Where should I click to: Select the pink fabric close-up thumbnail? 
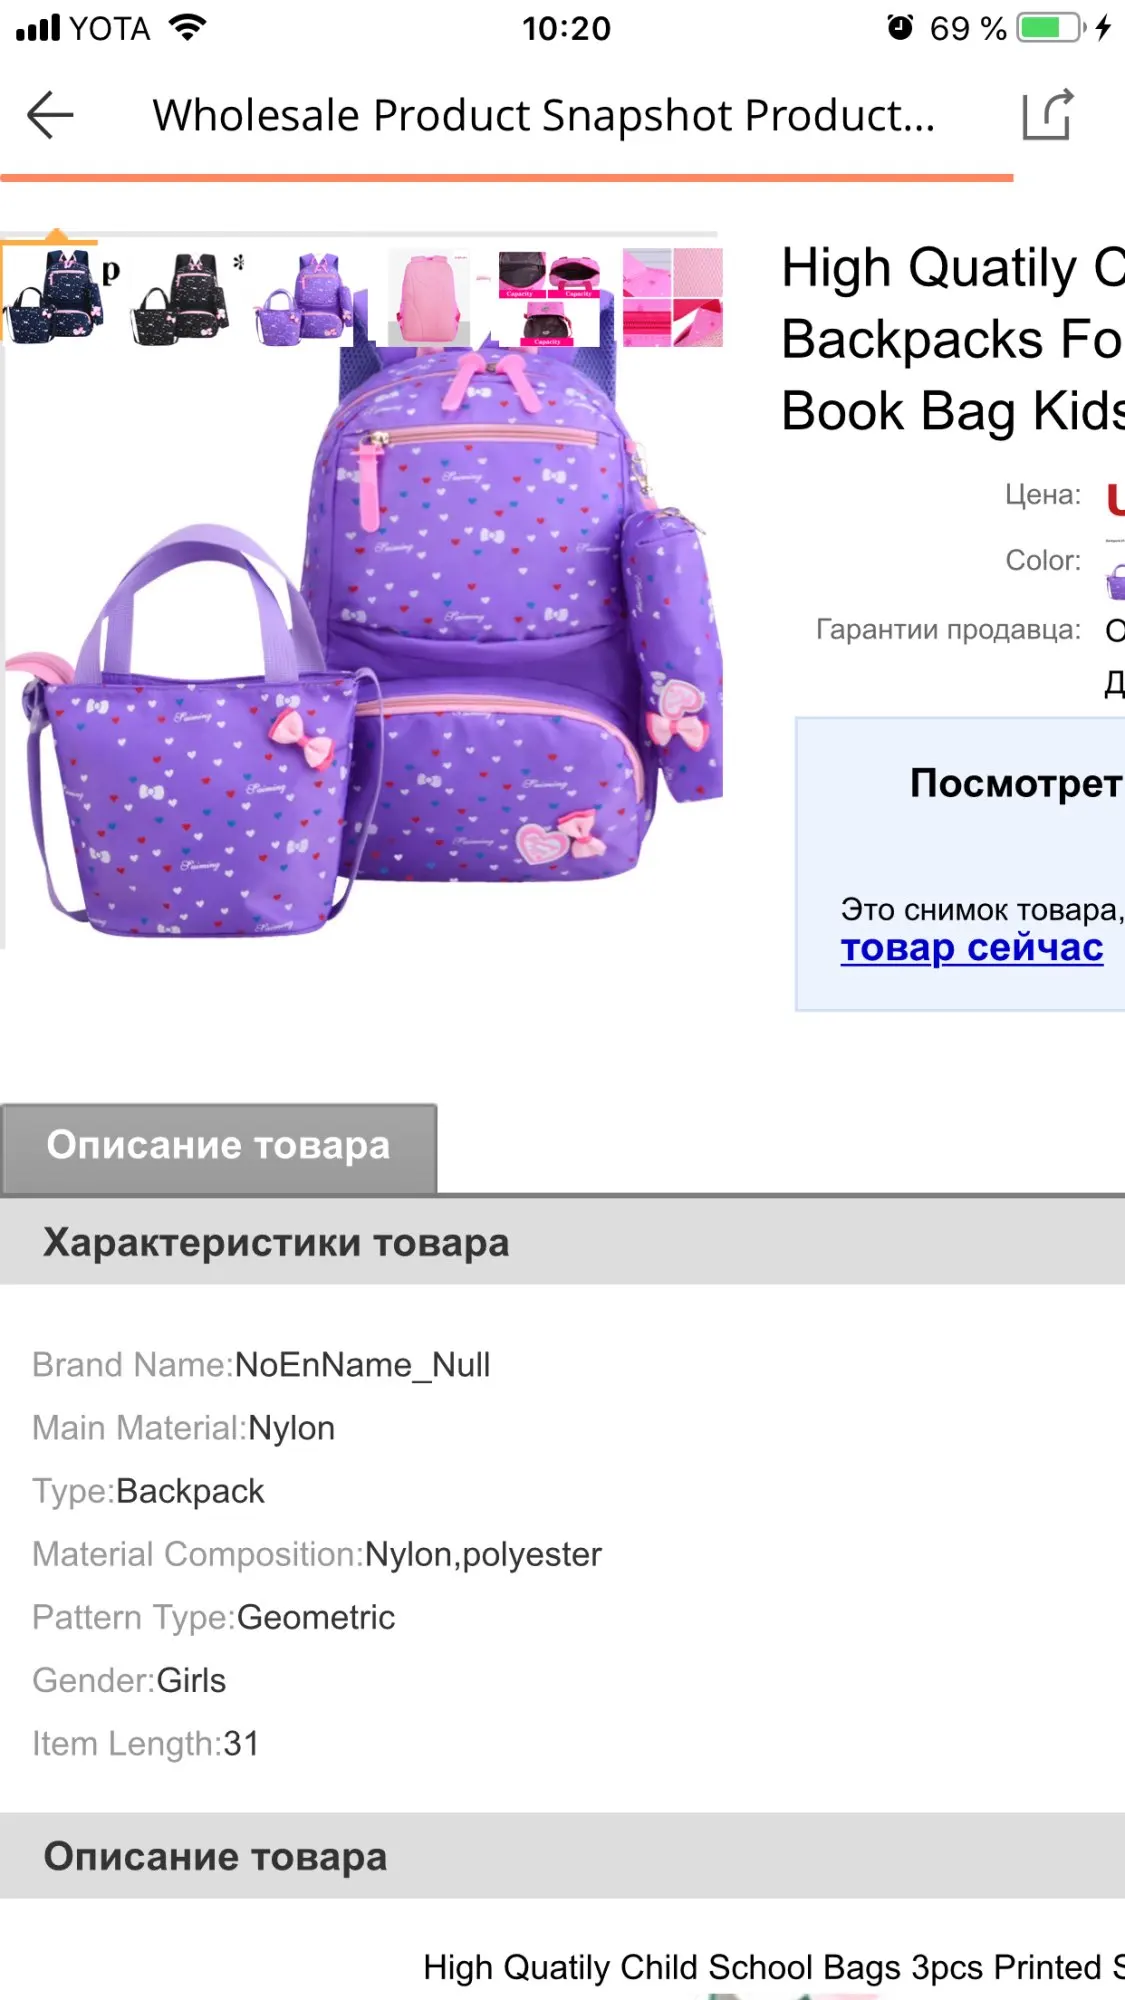672,298
